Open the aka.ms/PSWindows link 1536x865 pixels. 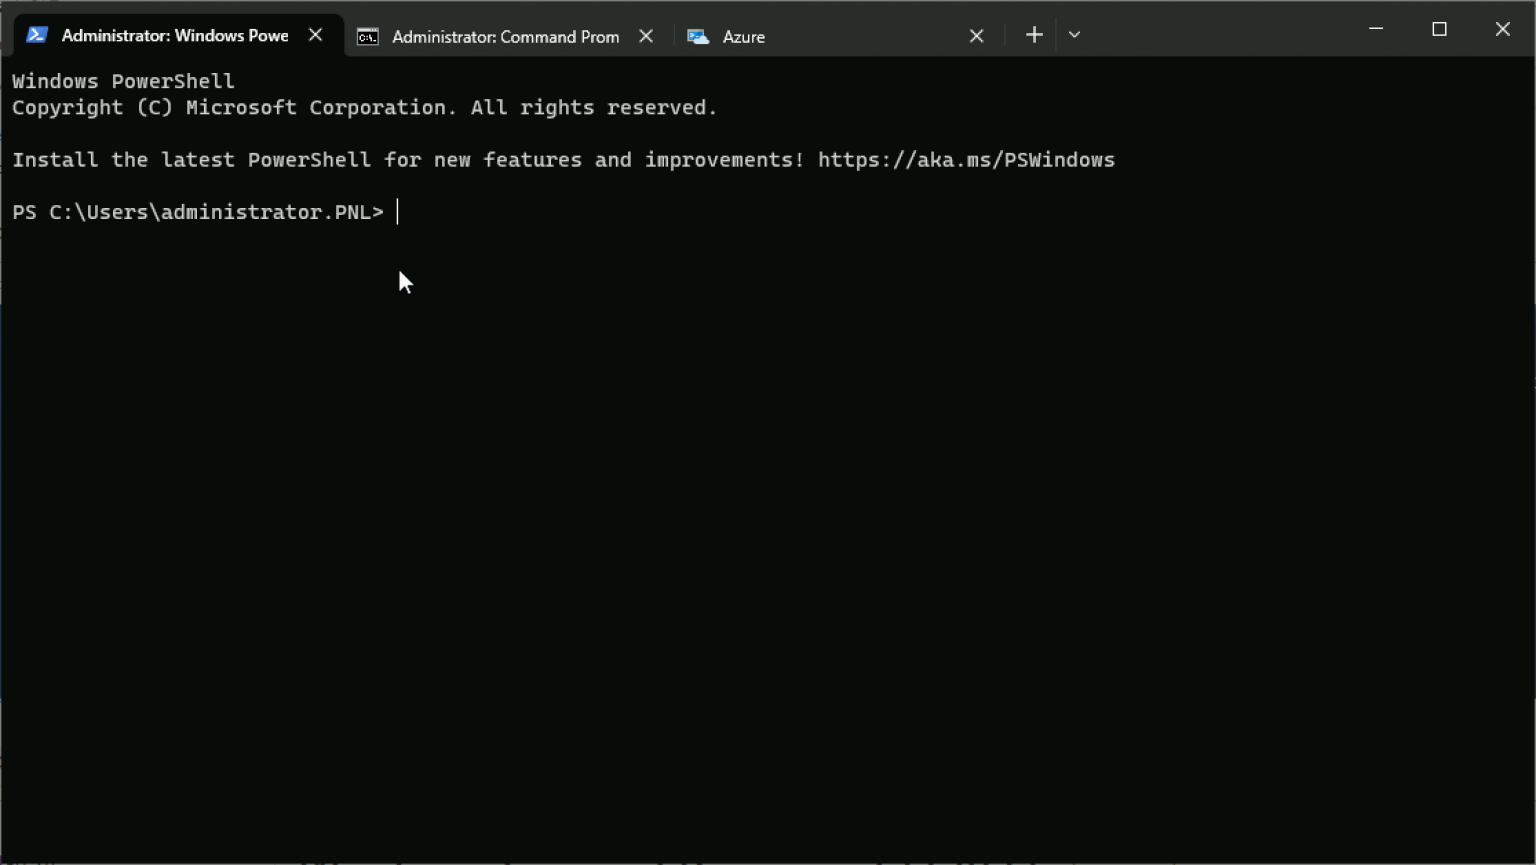click(x=966, y=159)
